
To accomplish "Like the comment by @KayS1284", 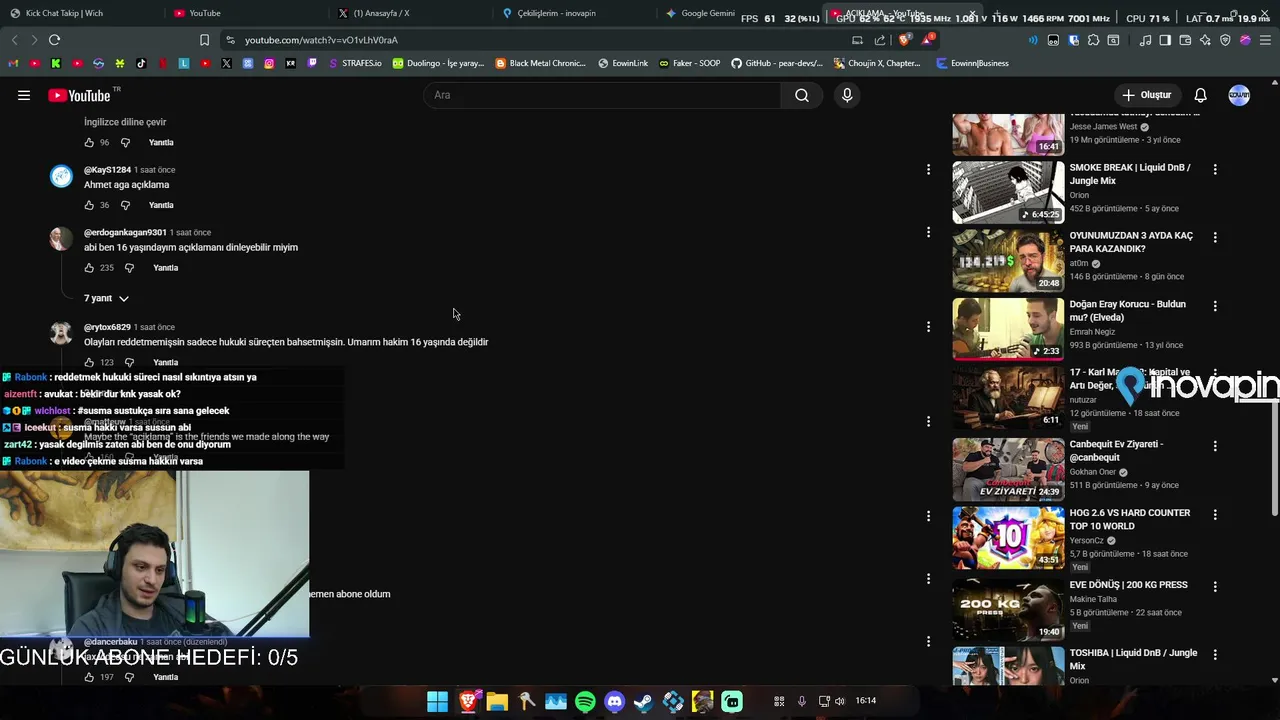I will point(89,205).
